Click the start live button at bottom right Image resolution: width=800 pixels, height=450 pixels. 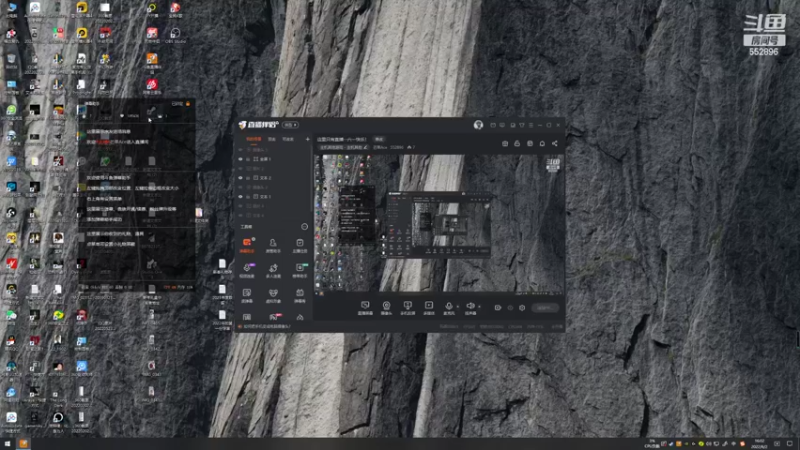[x=545, y=308]
